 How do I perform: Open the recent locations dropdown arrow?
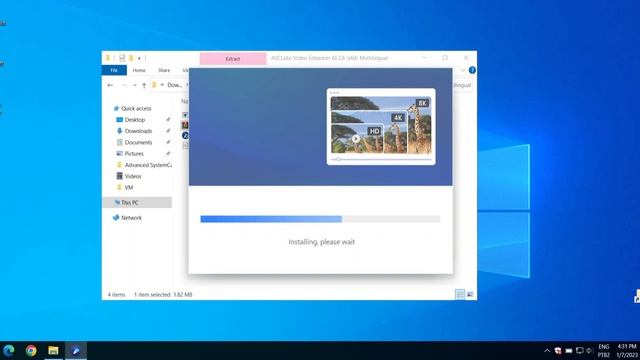[x=135, y=85]
